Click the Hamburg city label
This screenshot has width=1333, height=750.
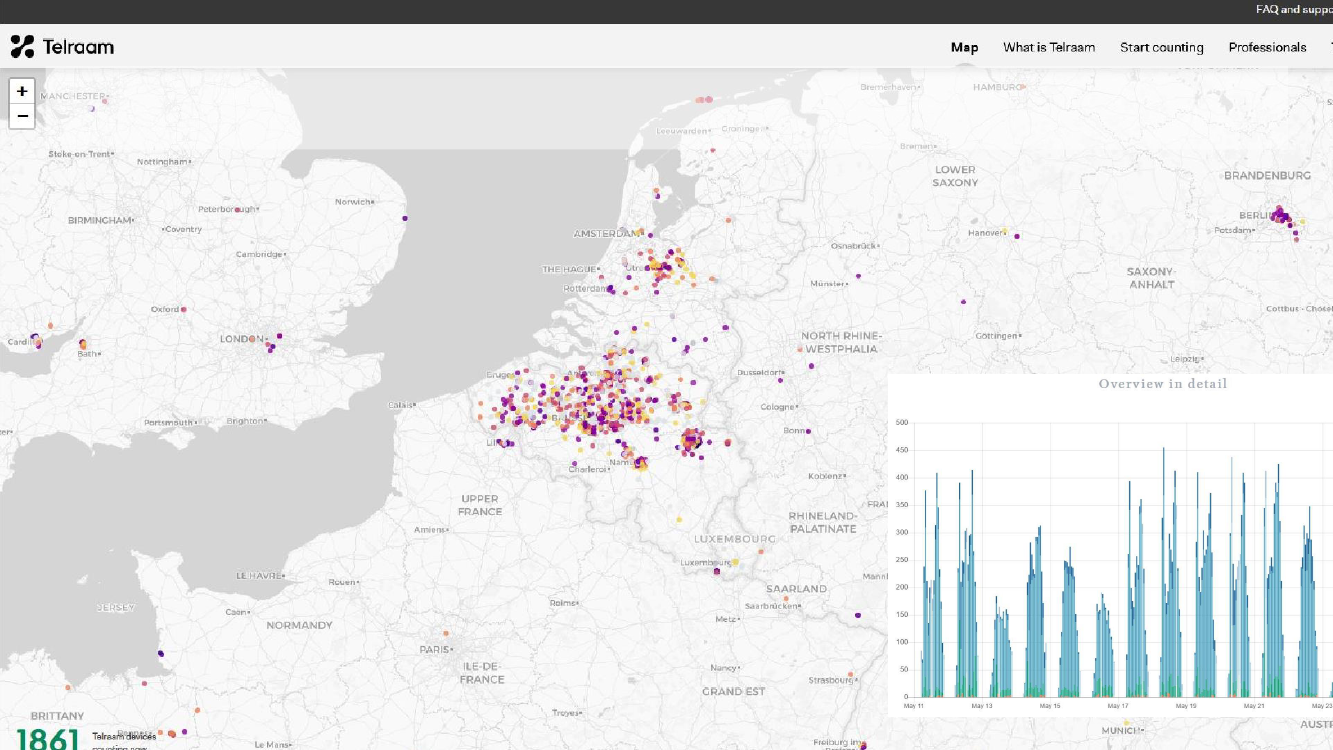click(x=998, y=87)
